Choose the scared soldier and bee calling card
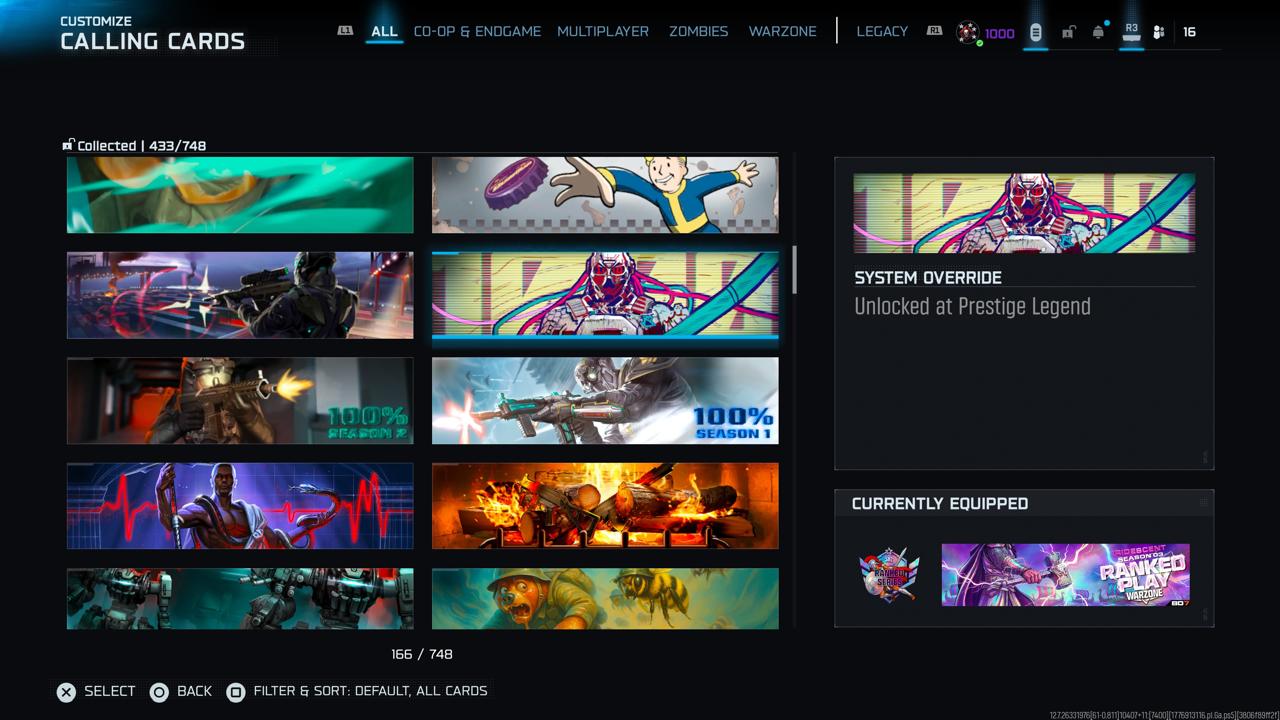 coord(605,598)
